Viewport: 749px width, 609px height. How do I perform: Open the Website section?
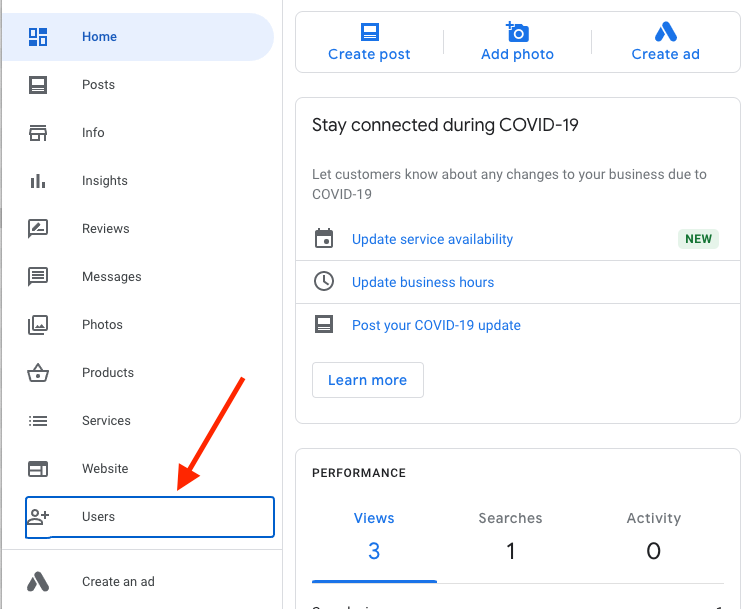click(138, 469)
